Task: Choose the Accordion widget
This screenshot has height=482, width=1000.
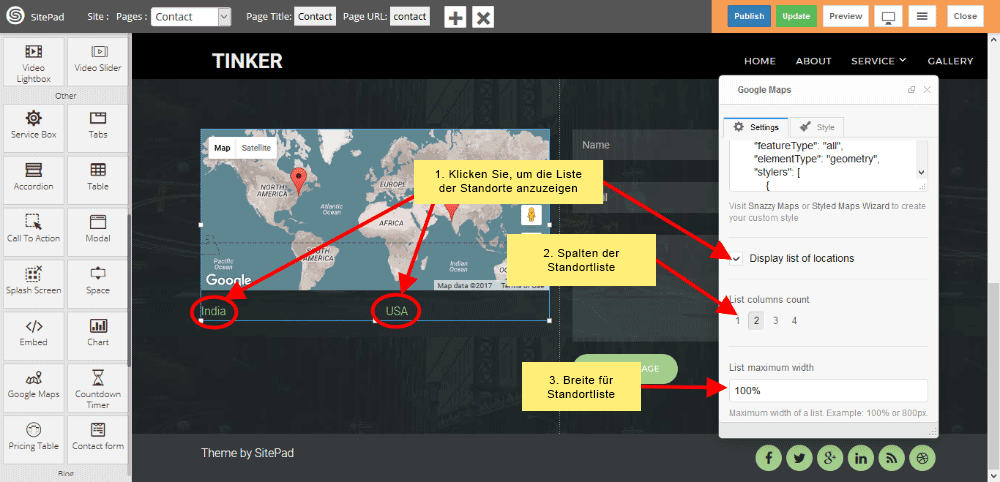Action: click(x=33, y=180)
